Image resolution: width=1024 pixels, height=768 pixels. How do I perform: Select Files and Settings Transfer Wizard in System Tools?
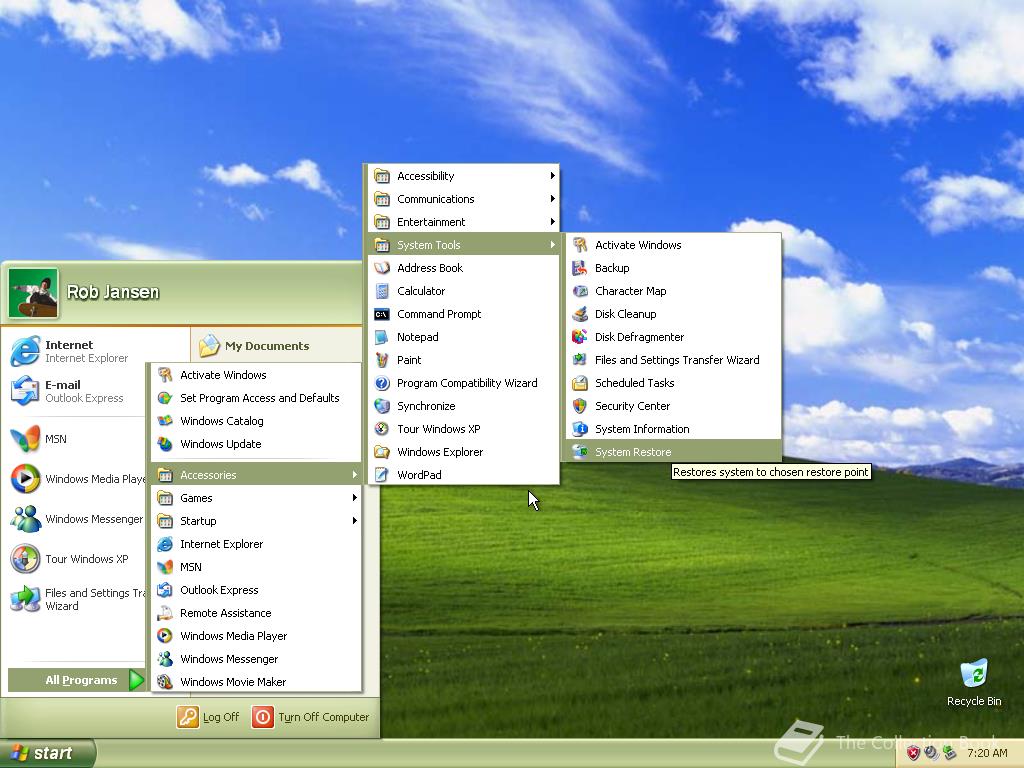point(671,360)
